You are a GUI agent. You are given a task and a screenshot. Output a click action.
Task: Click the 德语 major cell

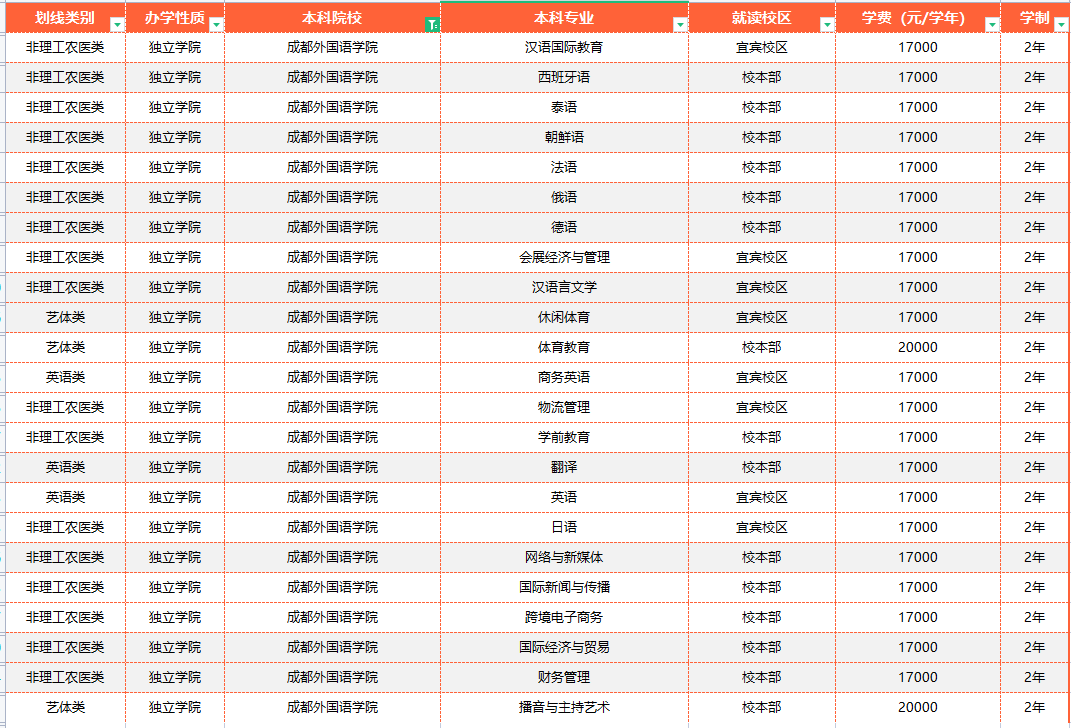coord(564,227)
